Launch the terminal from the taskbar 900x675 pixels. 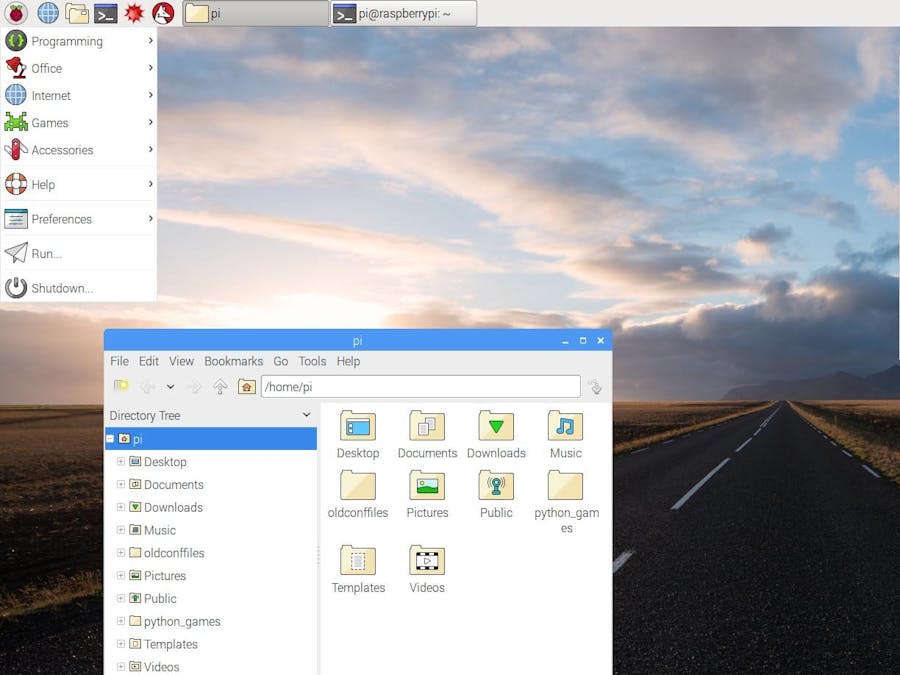104,13
